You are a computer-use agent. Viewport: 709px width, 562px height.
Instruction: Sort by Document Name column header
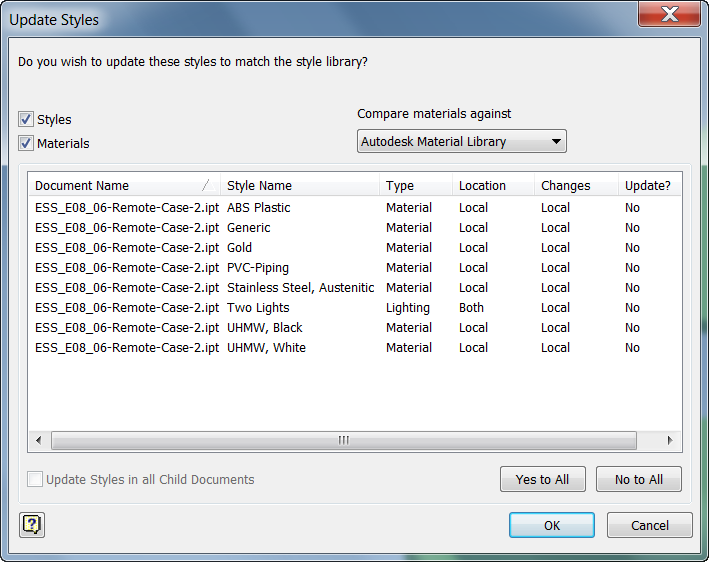(x=125, y=185)
